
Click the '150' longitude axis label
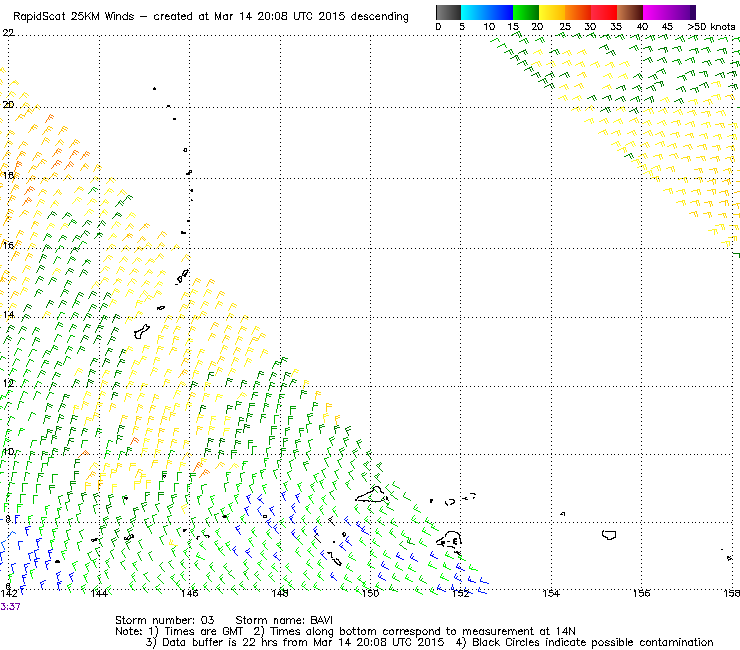point(370,593)
